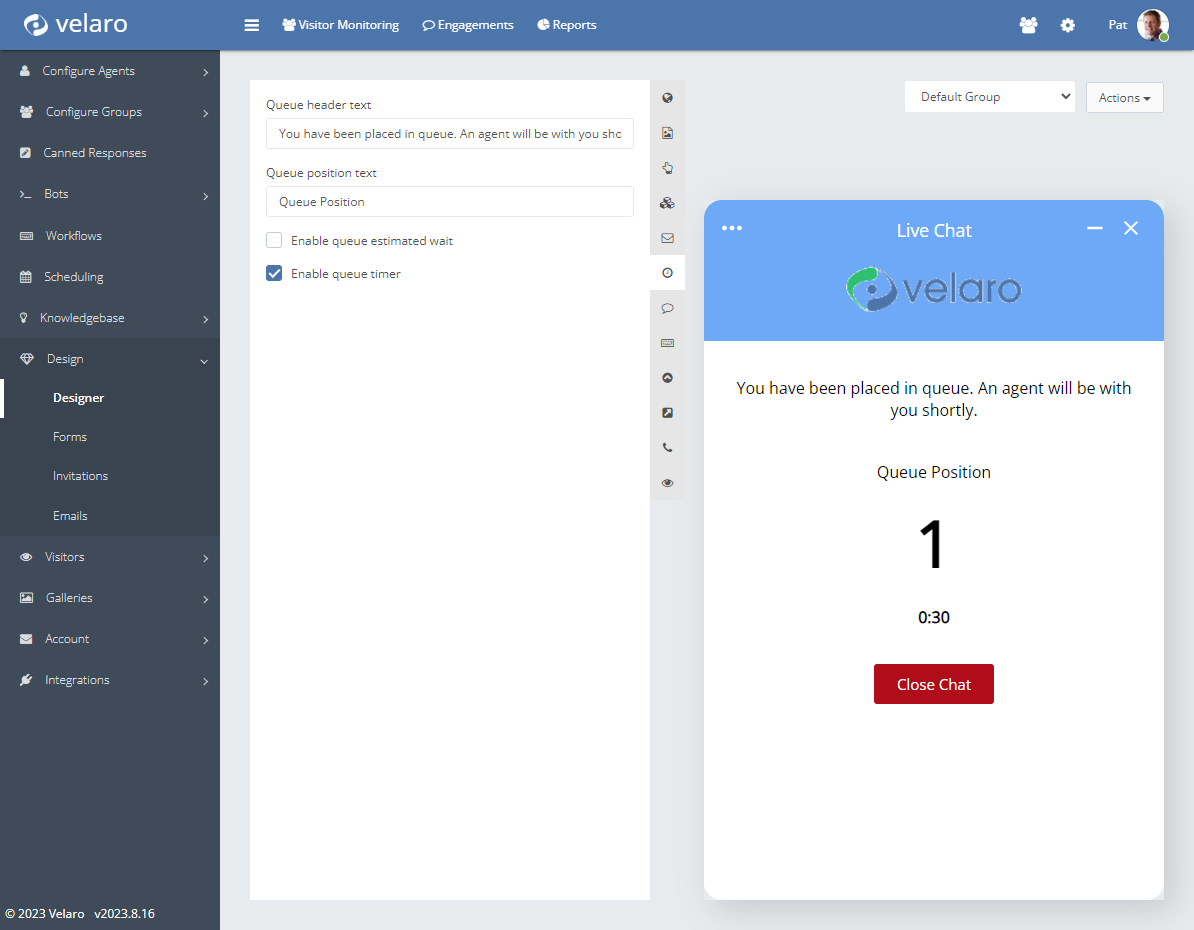Open the Engagements menu
Viewport: 1194px width, 930px height.
(468, 25)
